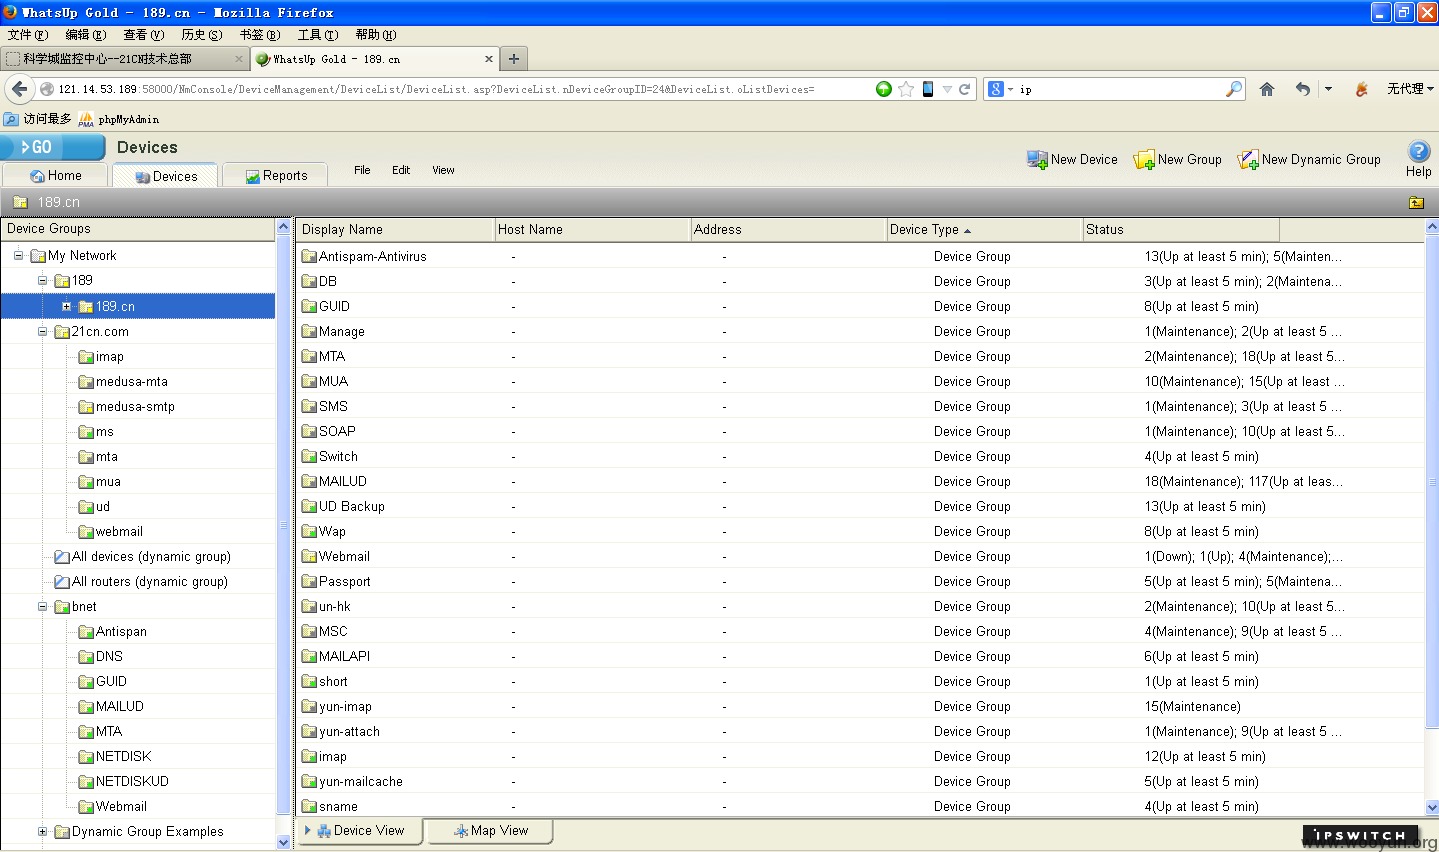Click the New Device icon
This screenshot has width=1439, height=852.
coord(1037,160)
